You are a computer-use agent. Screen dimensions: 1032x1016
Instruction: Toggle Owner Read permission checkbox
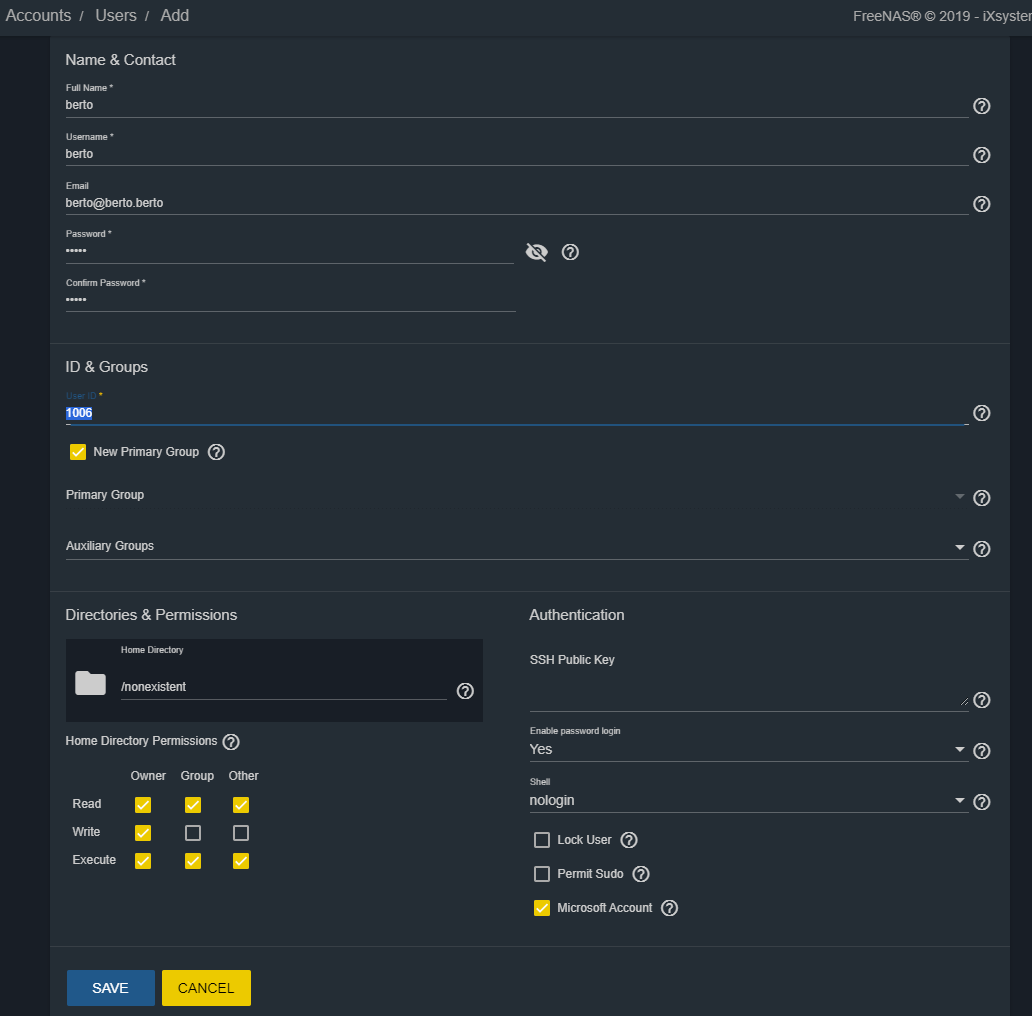tap(143, 805)
